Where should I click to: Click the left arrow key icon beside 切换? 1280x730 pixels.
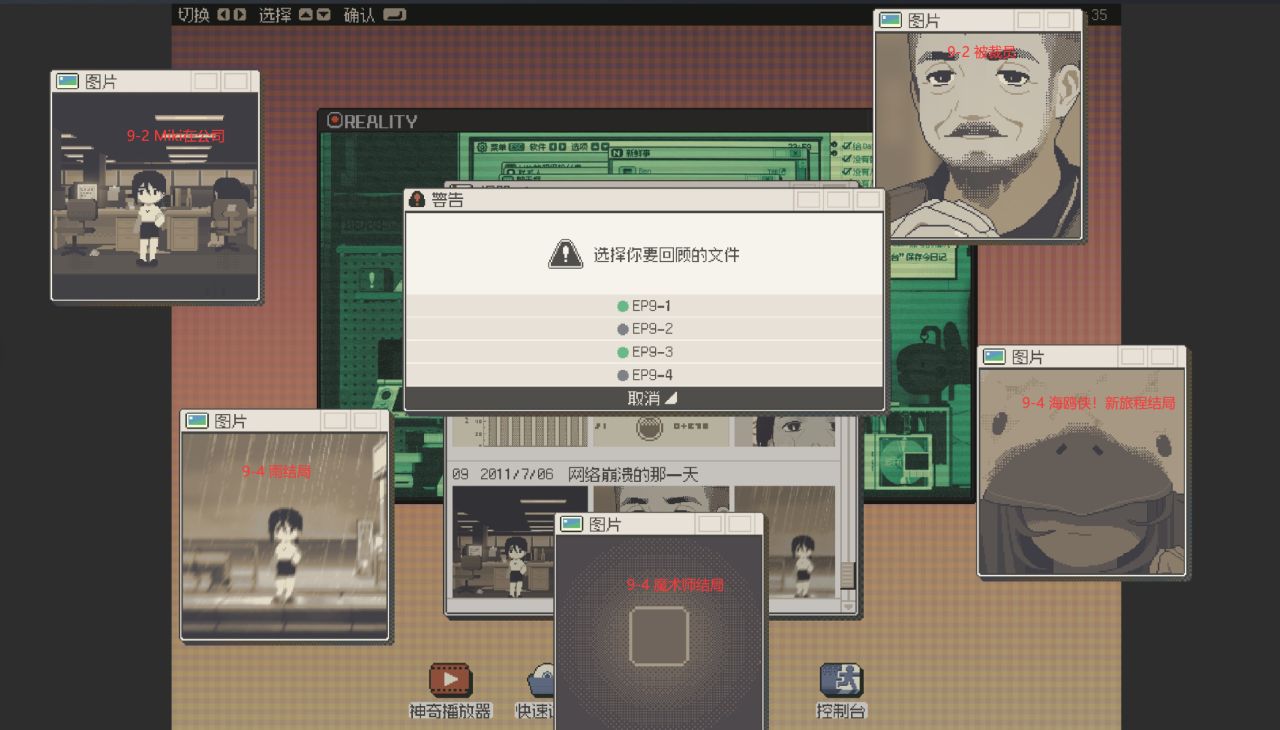(224, 14)
